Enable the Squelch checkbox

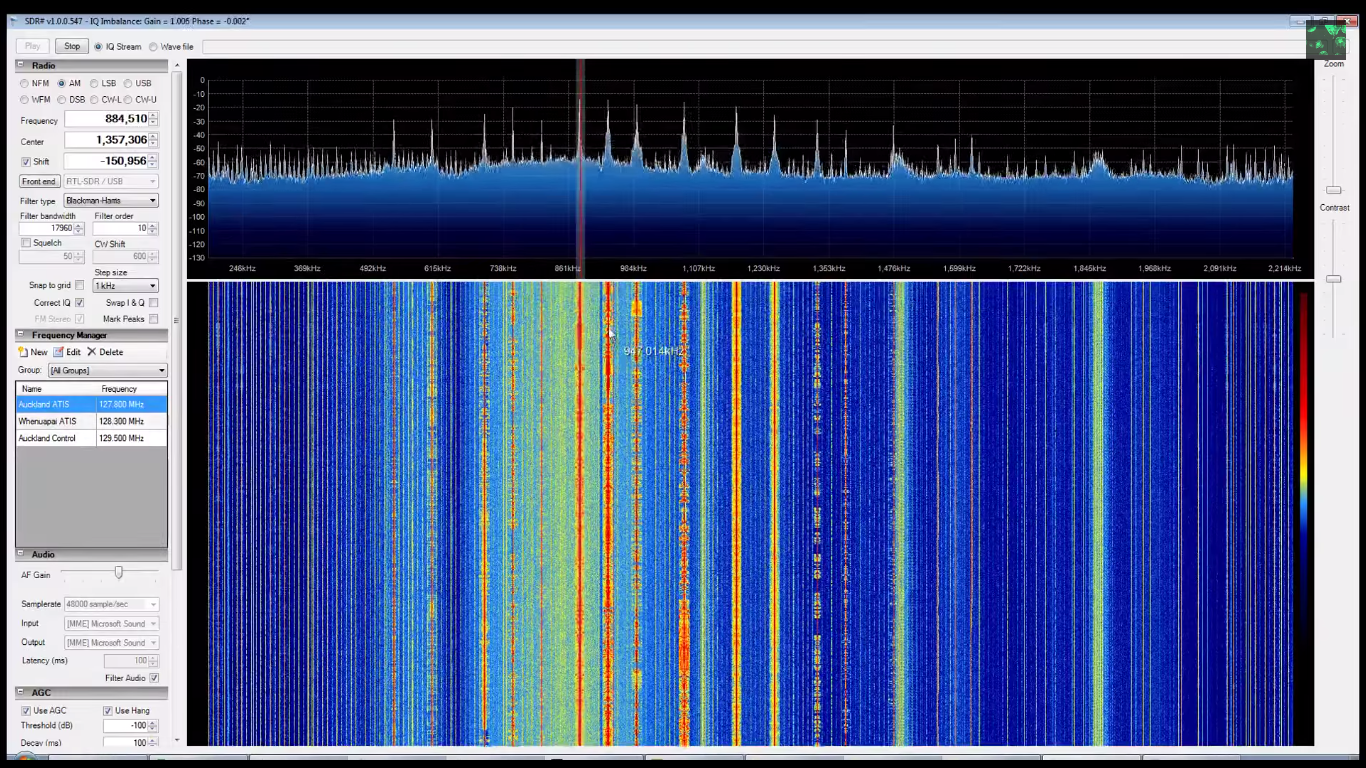(26, 242)
